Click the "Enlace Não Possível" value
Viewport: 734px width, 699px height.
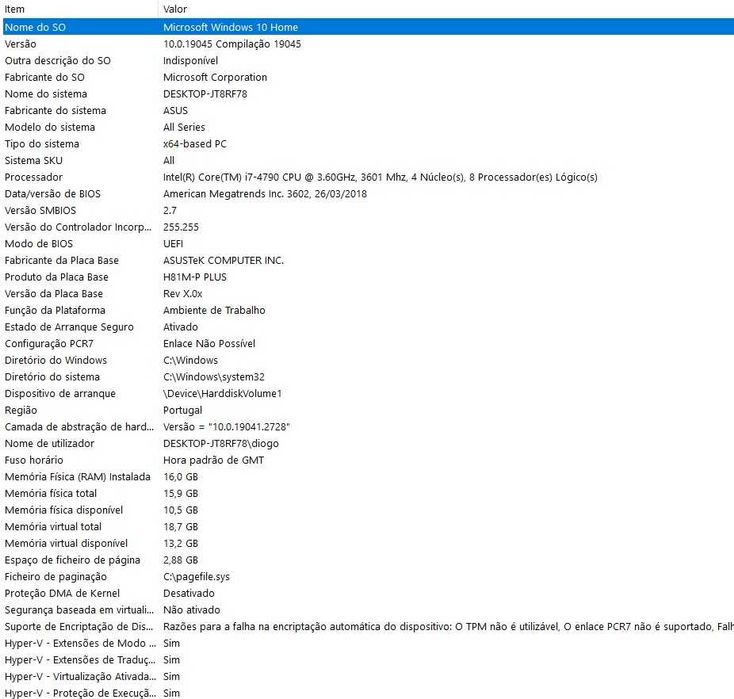click(209, 344)
